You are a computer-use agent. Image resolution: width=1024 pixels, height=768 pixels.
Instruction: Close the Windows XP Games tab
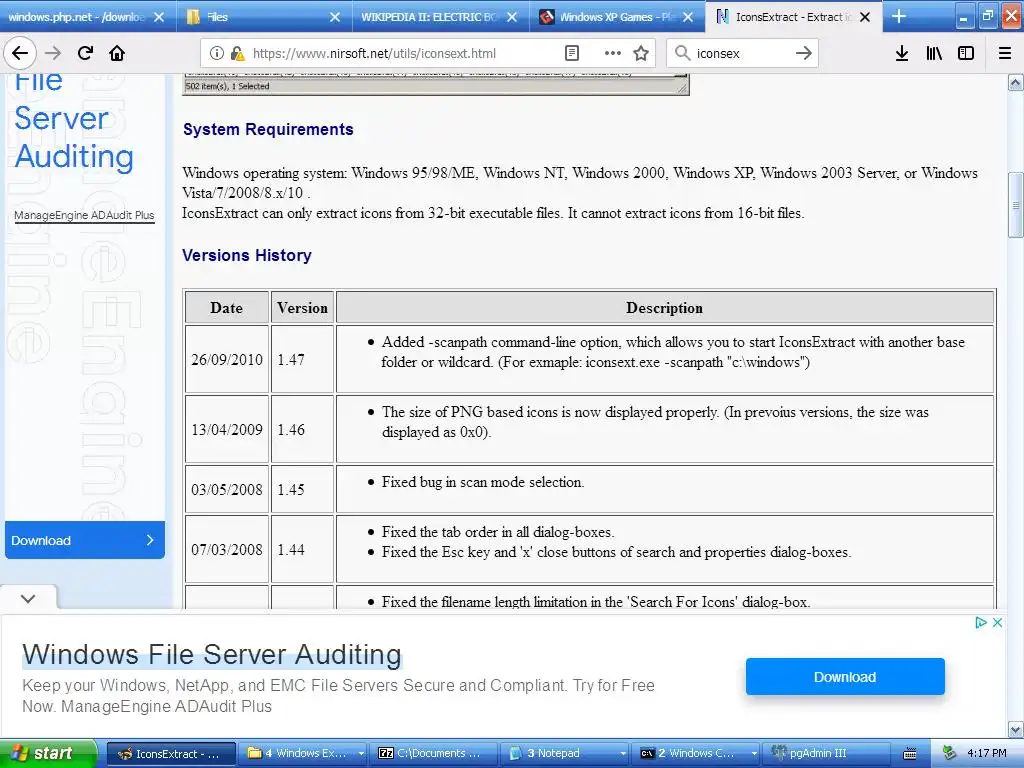click(x=688, y=17)
